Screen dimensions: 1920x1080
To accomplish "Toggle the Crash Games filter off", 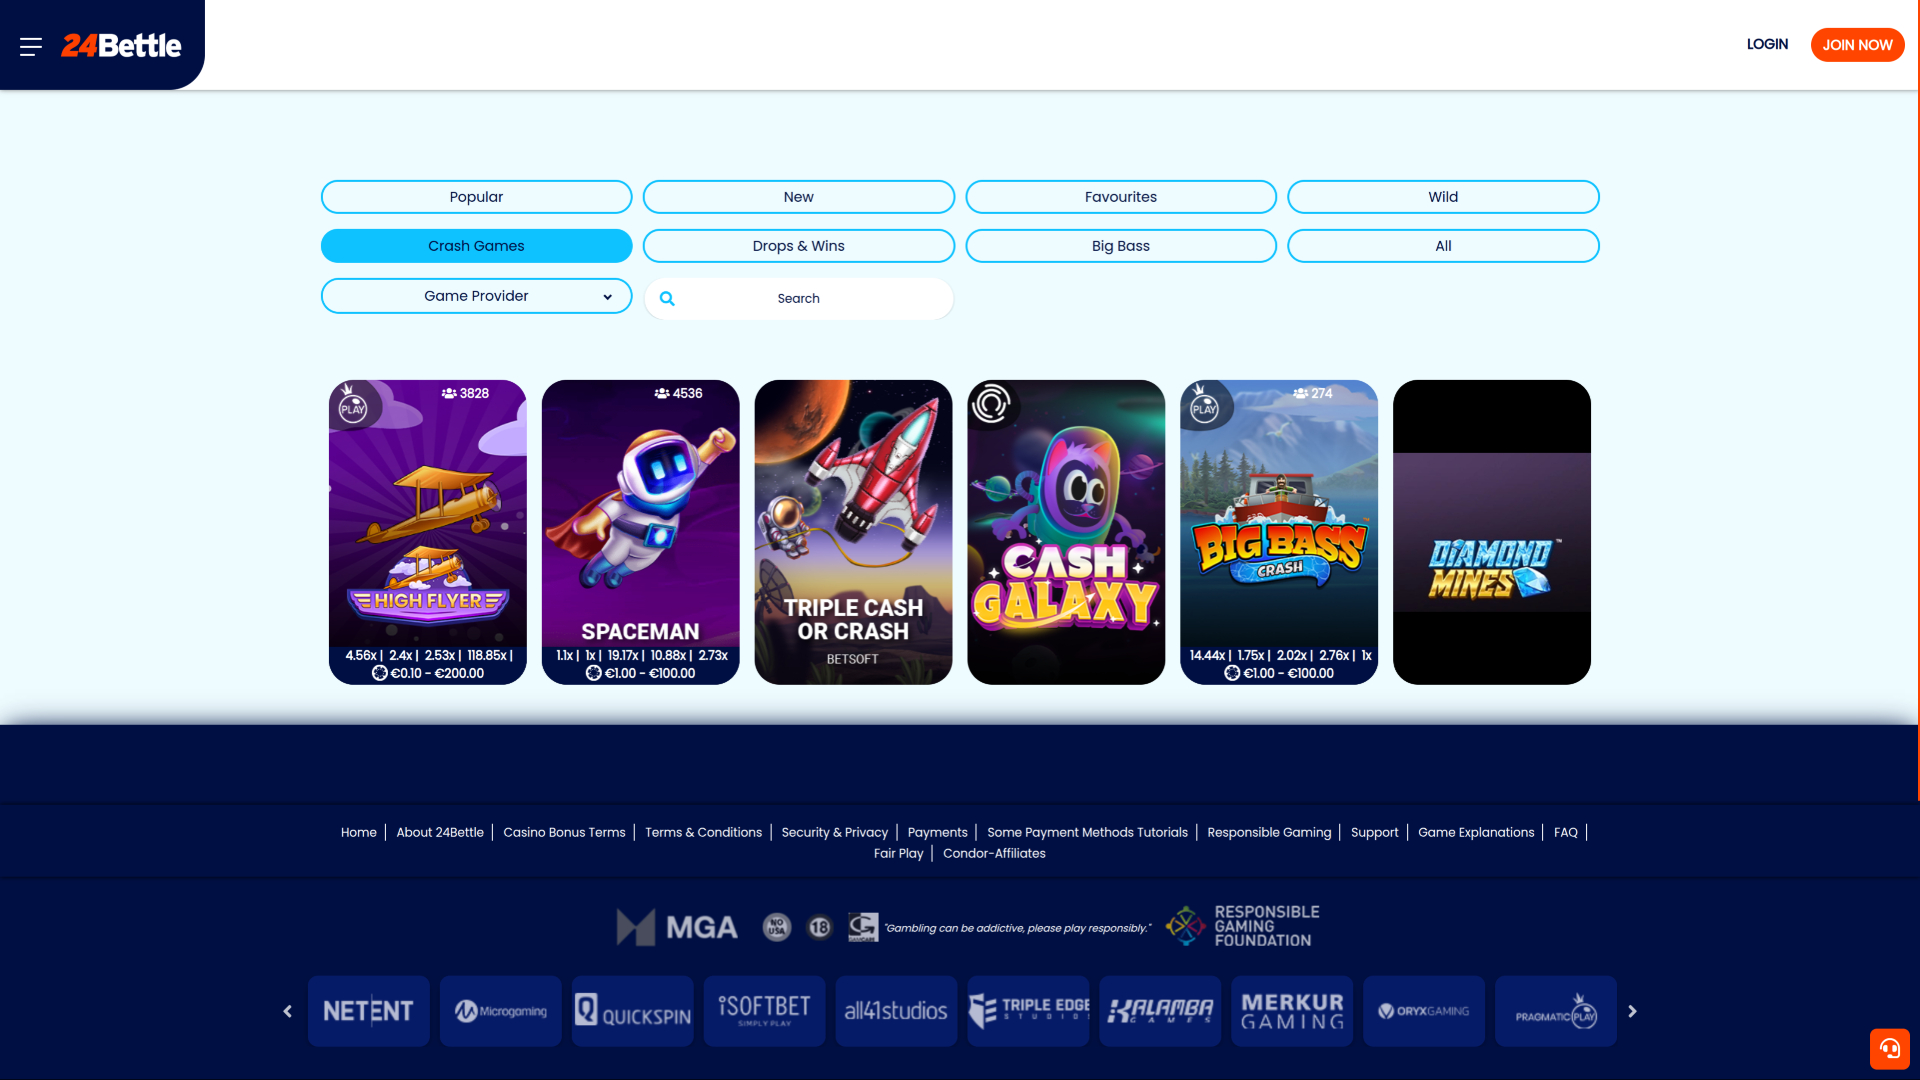I will coord(476,245).
